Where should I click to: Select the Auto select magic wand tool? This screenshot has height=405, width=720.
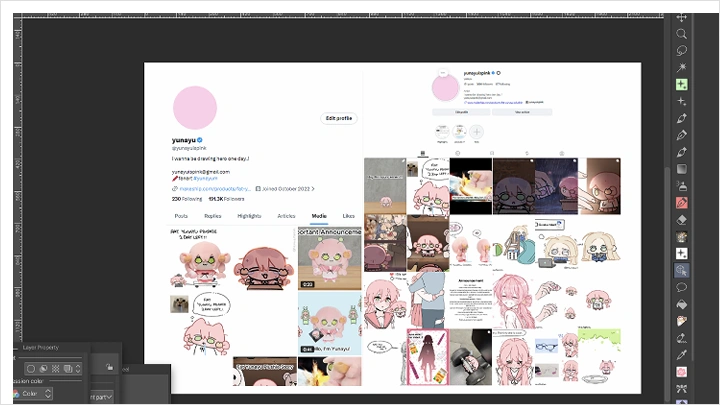pyautogui.click(x=681, y=68)
